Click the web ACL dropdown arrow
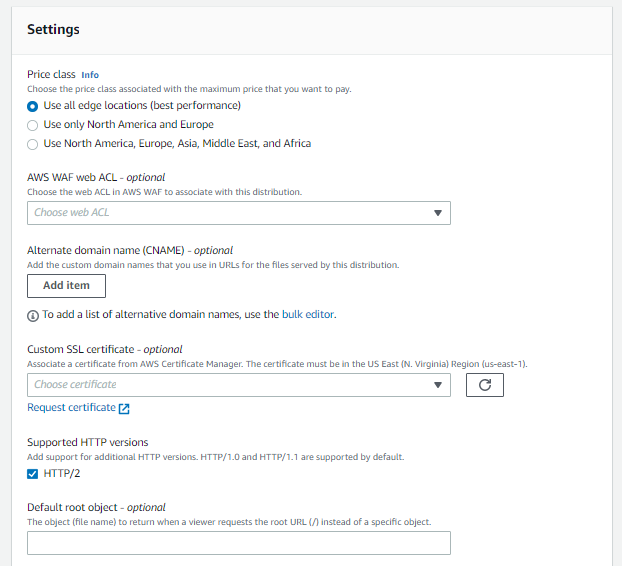 click(x=438, y=213)
